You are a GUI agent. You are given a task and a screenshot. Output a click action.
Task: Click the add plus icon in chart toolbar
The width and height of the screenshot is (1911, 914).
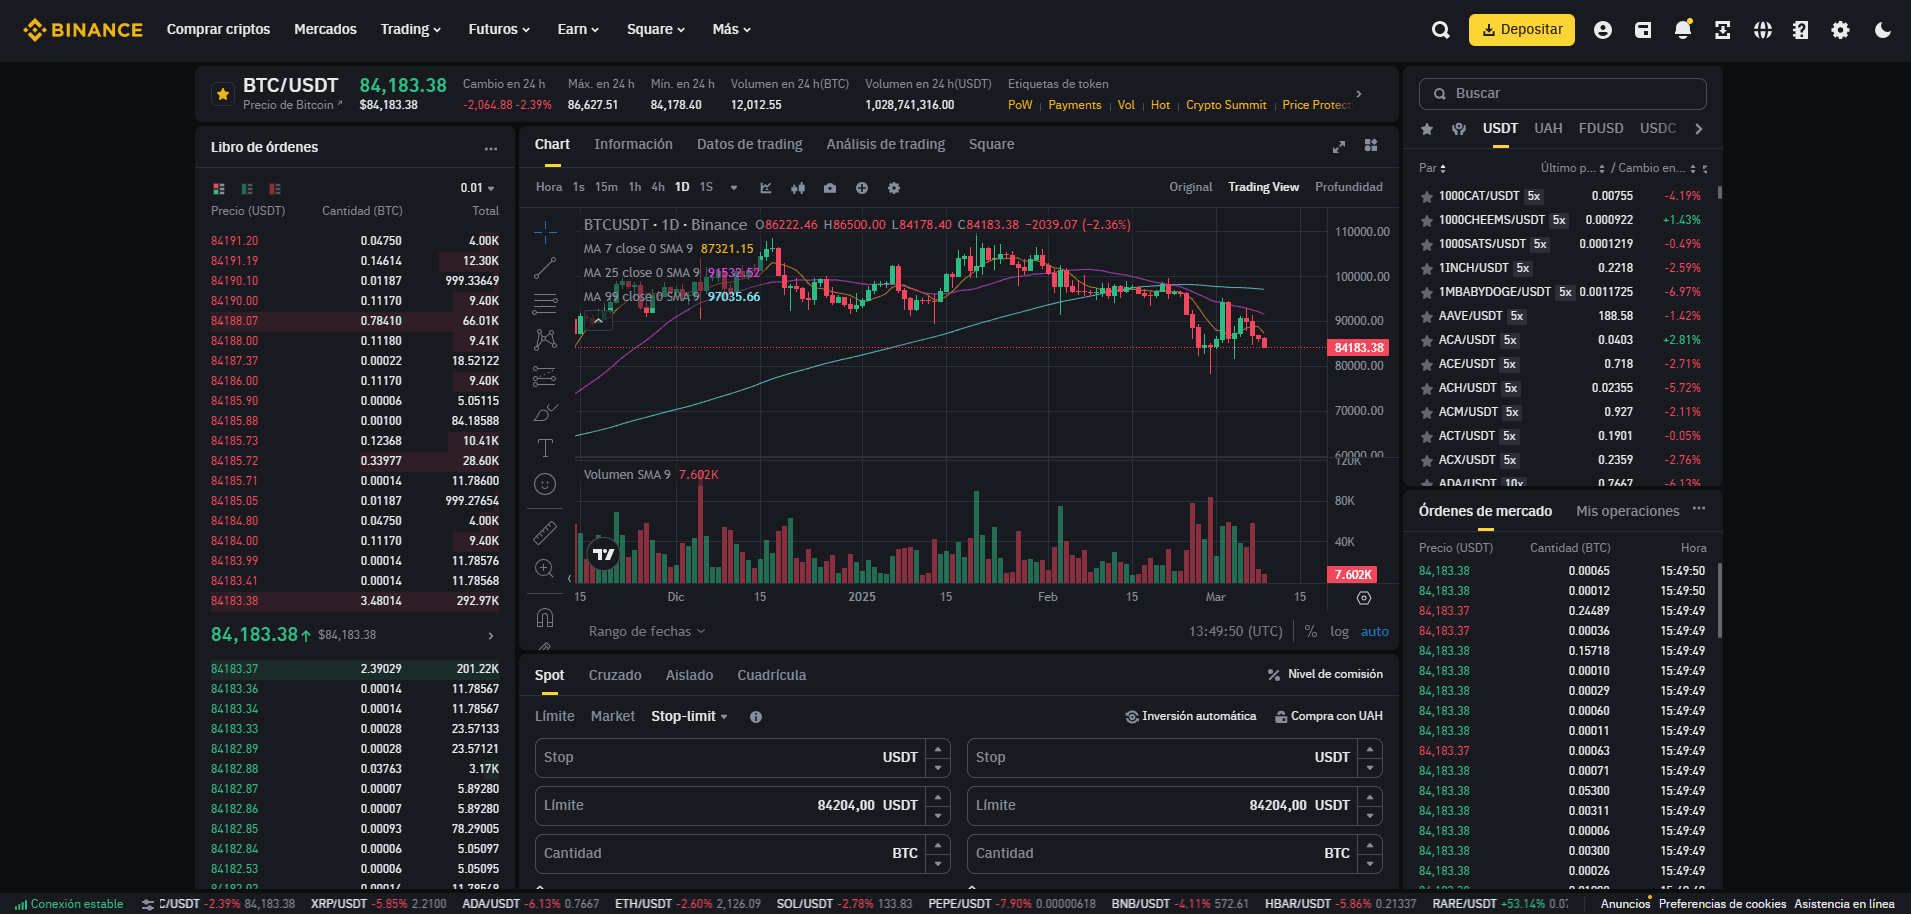[862, 188]
